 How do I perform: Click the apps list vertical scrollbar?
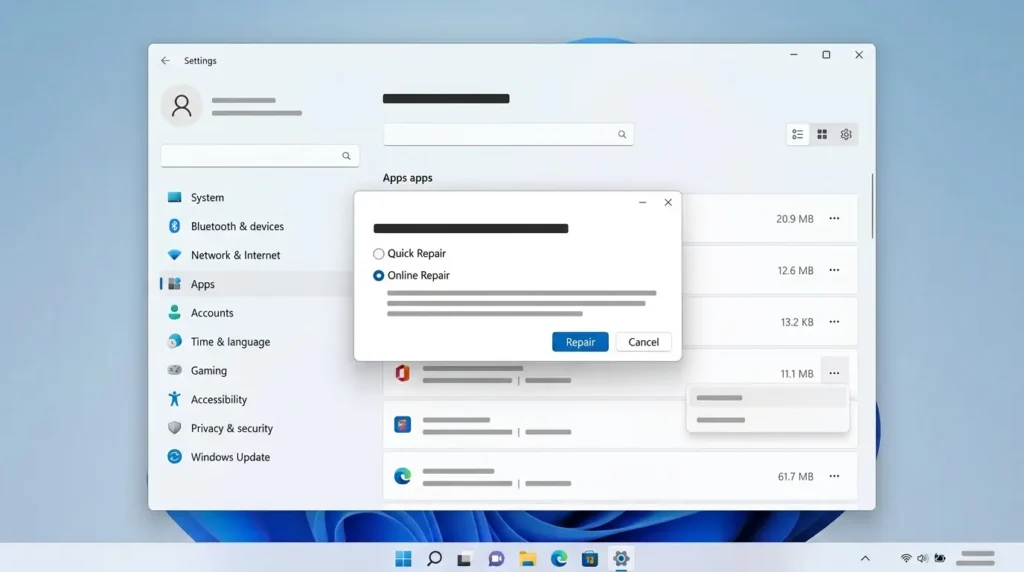pyautogui.click(x=872, y=206)
